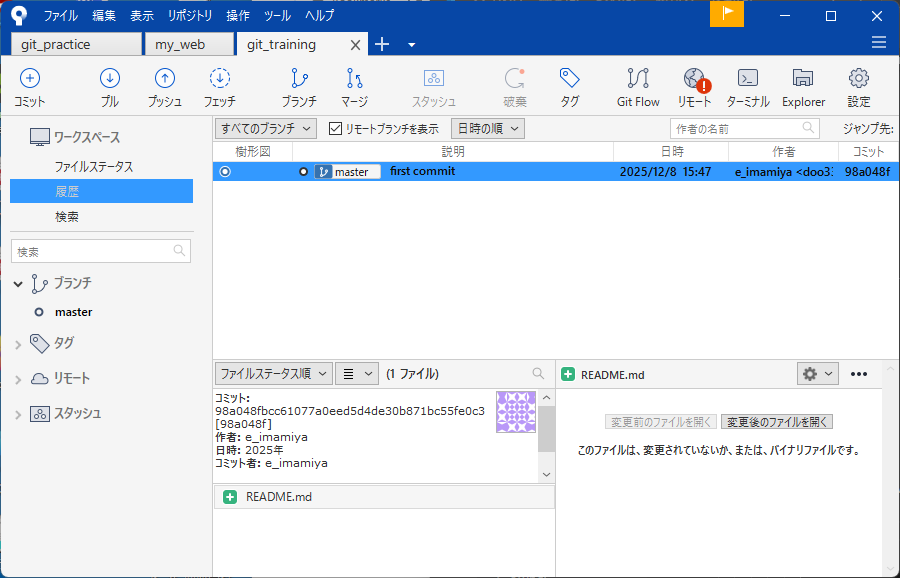Open the リポジトリ menu
This screenshot has height=578, width=900.
pyautogui.click(x=190, y=16)
